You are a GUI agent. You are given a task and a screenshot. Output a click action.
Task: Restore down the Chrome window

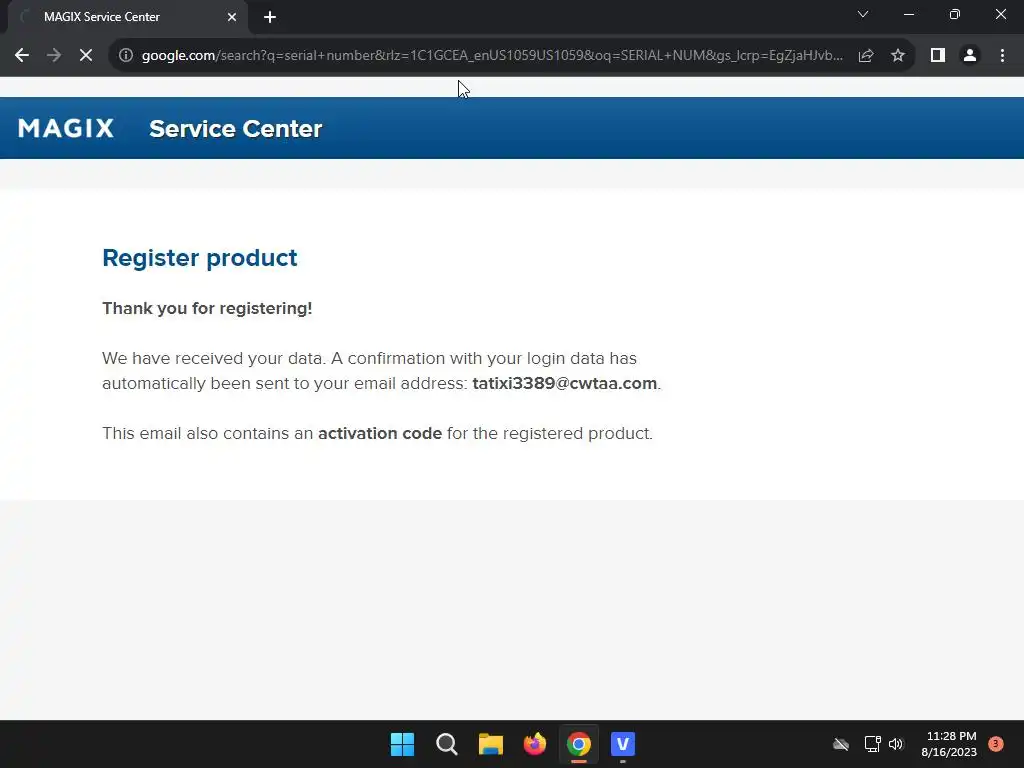955,14
